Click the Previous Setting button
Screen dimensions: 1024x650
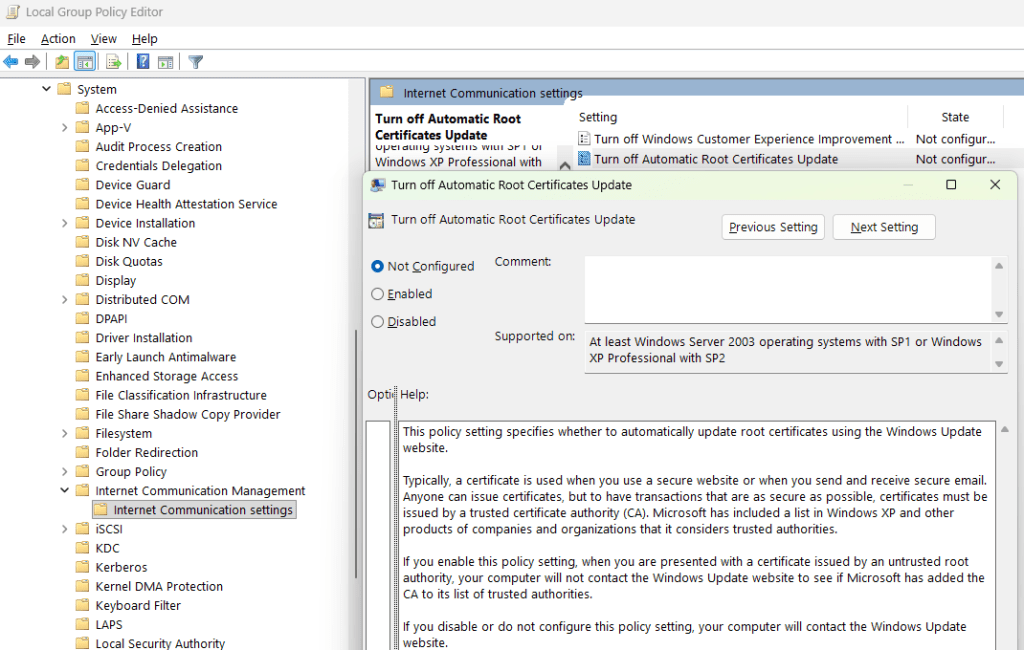point(773,227)
